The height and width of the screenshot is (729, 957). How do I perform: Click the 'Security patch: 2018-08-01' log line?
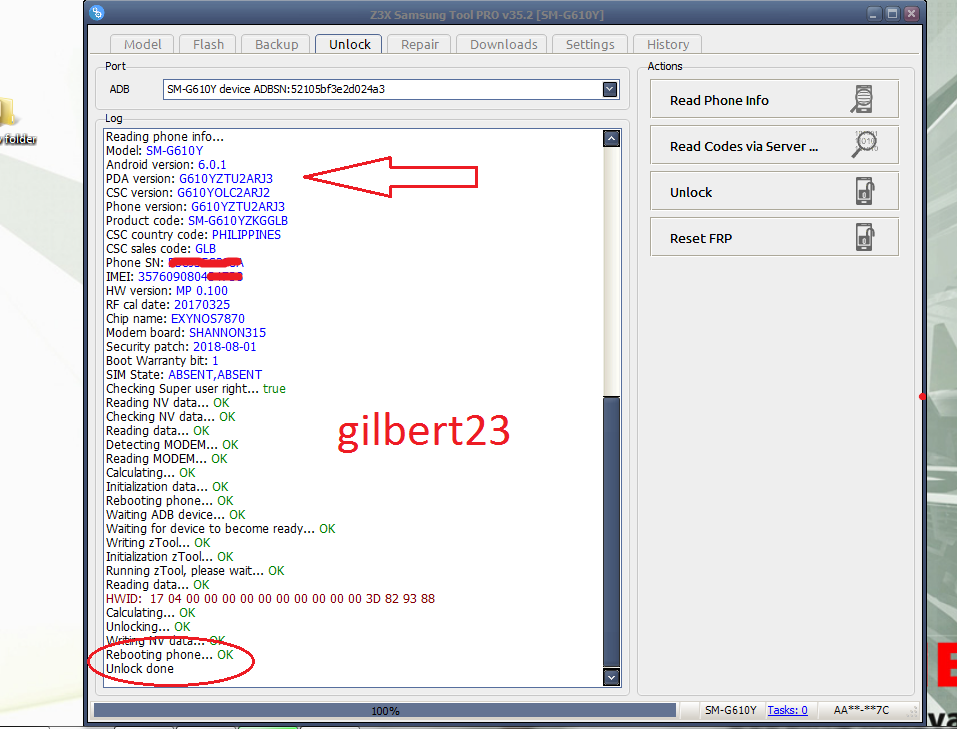tap(181, 347)
